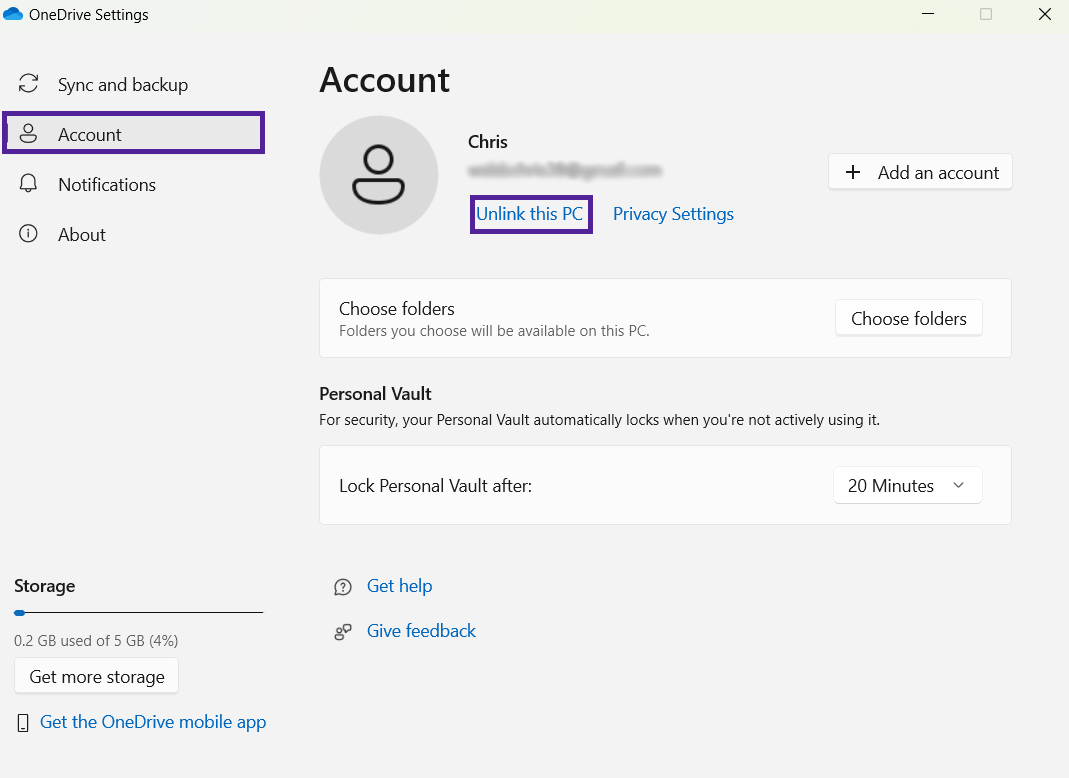The width and height of the screenshot is (1069, 778).
Task: Click the account name Chris
Action: [487, 142]
